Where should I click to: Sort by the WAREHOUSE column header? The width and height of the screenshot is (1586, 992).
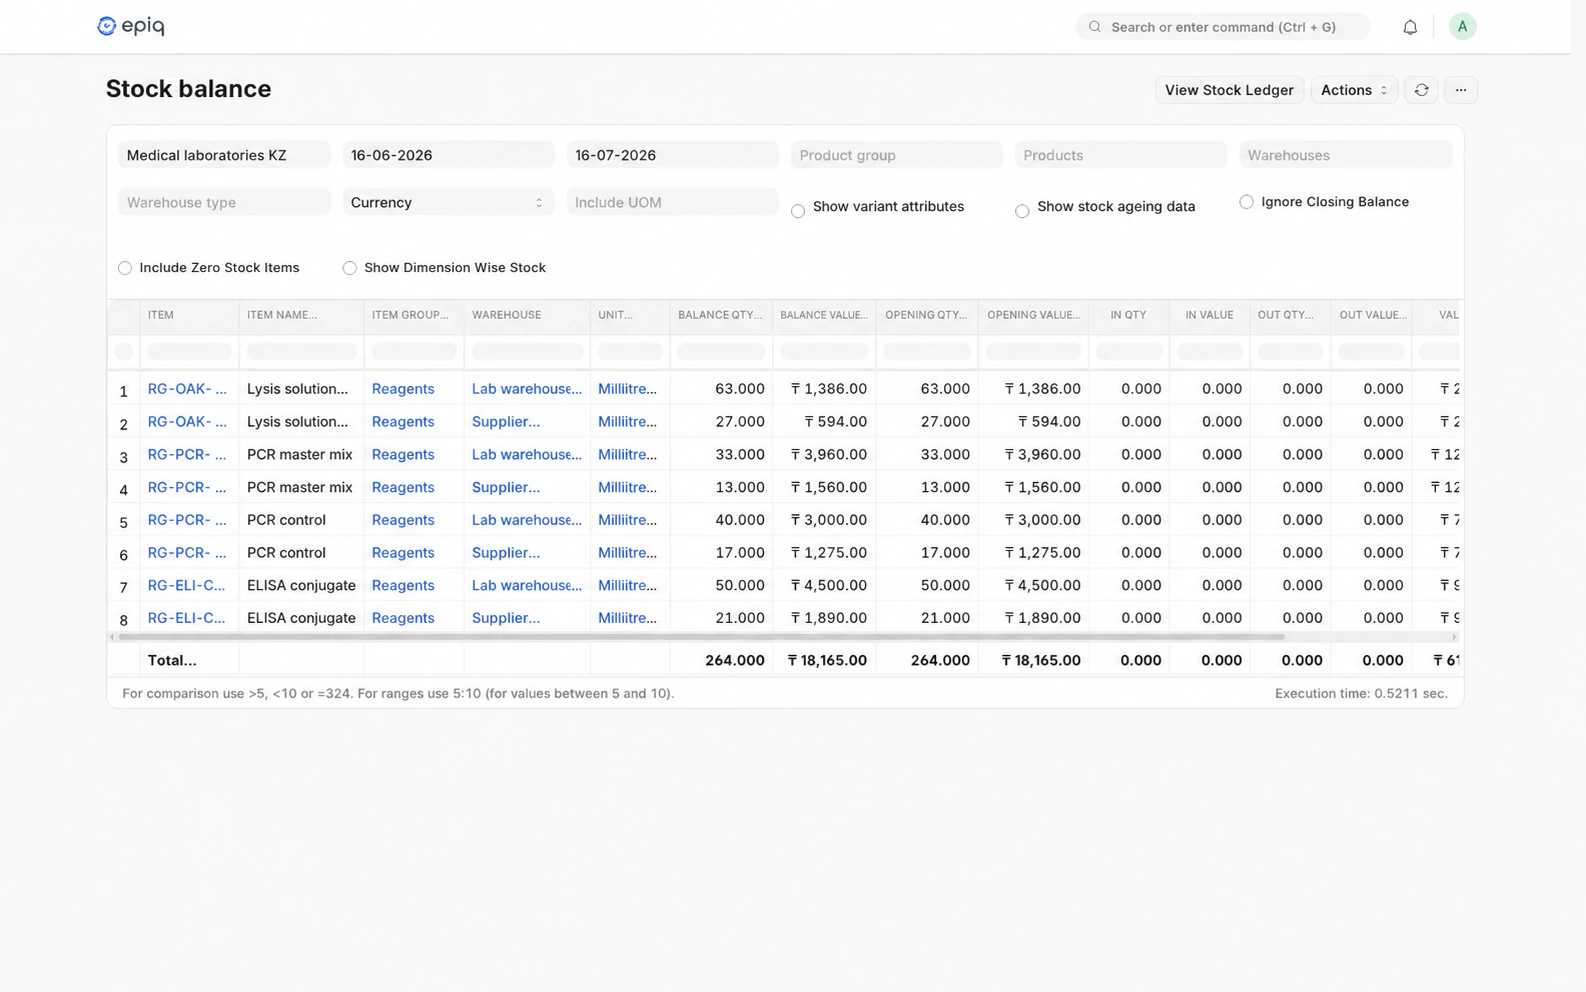(527, 315)
